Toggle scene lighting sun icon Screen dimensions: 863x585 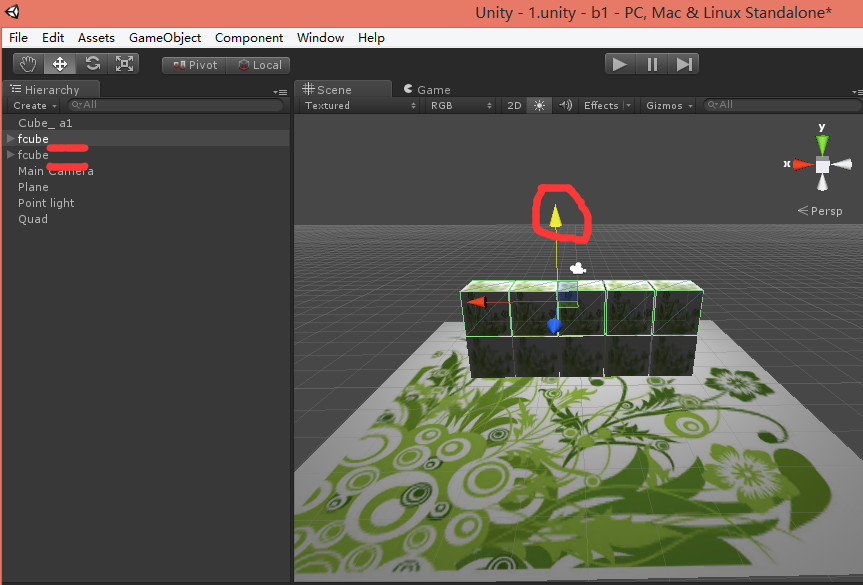(539, 105)
